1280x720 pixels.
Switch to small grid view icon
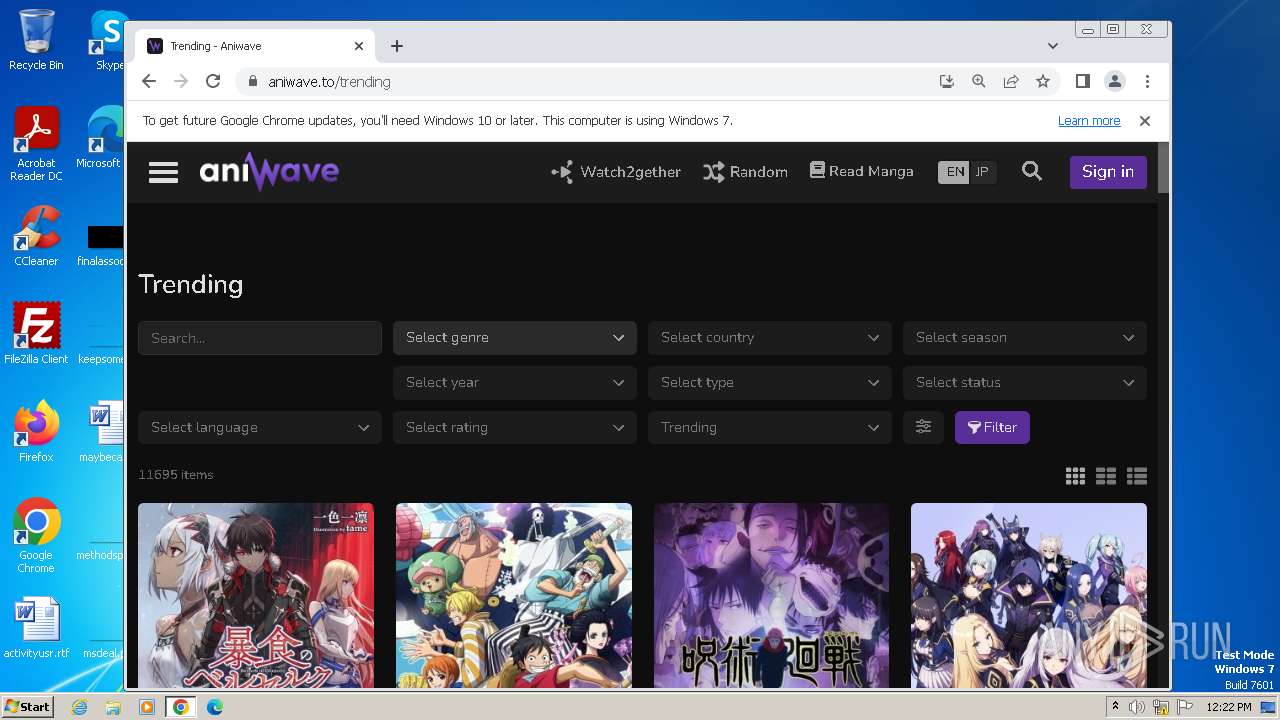tap(1075, 476)
